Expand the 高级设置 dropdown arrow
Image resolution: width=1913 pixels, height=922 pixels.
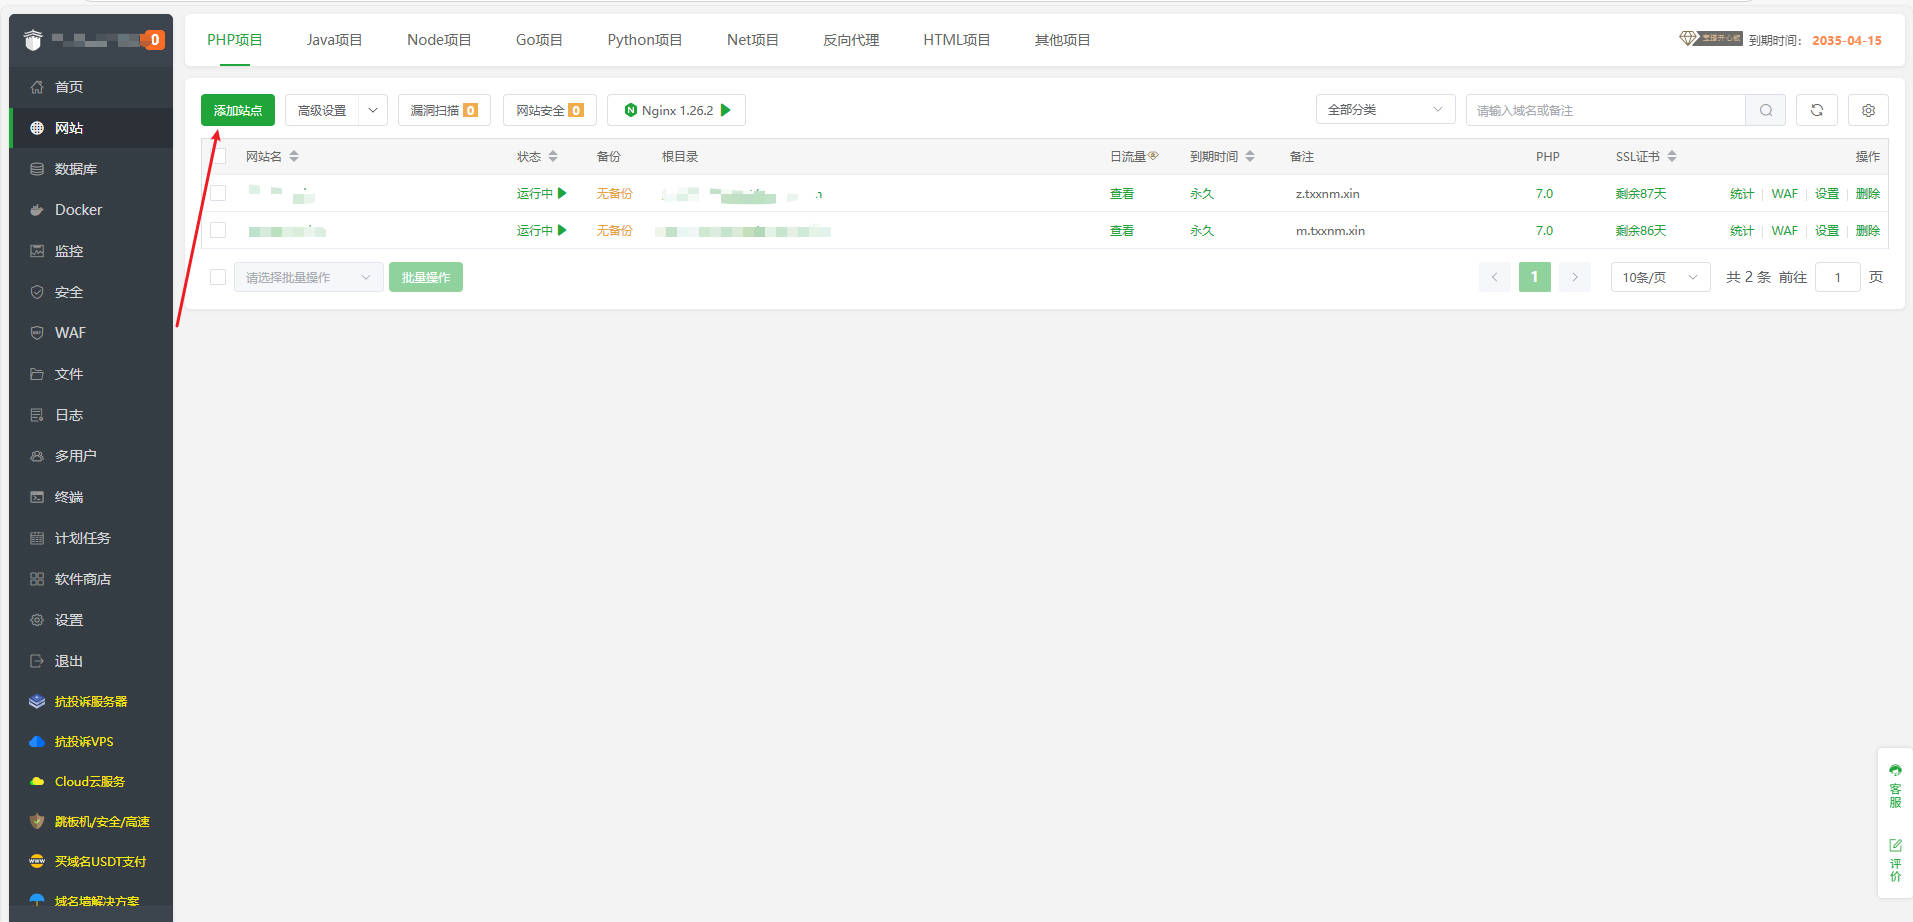(372, 110)
